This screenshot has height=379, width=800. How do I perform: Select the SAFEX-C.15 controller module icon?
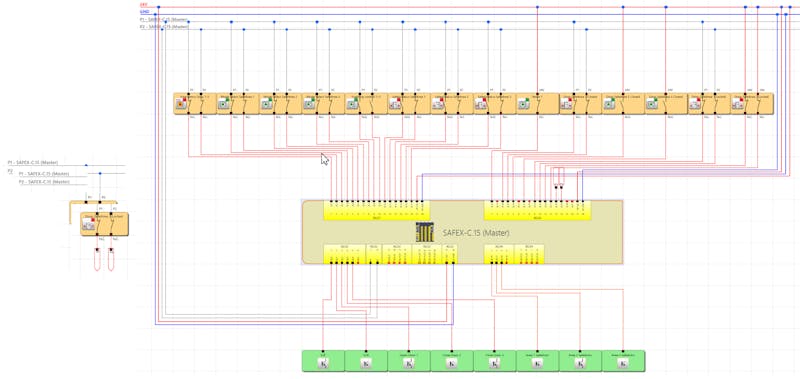coord(424,232)
